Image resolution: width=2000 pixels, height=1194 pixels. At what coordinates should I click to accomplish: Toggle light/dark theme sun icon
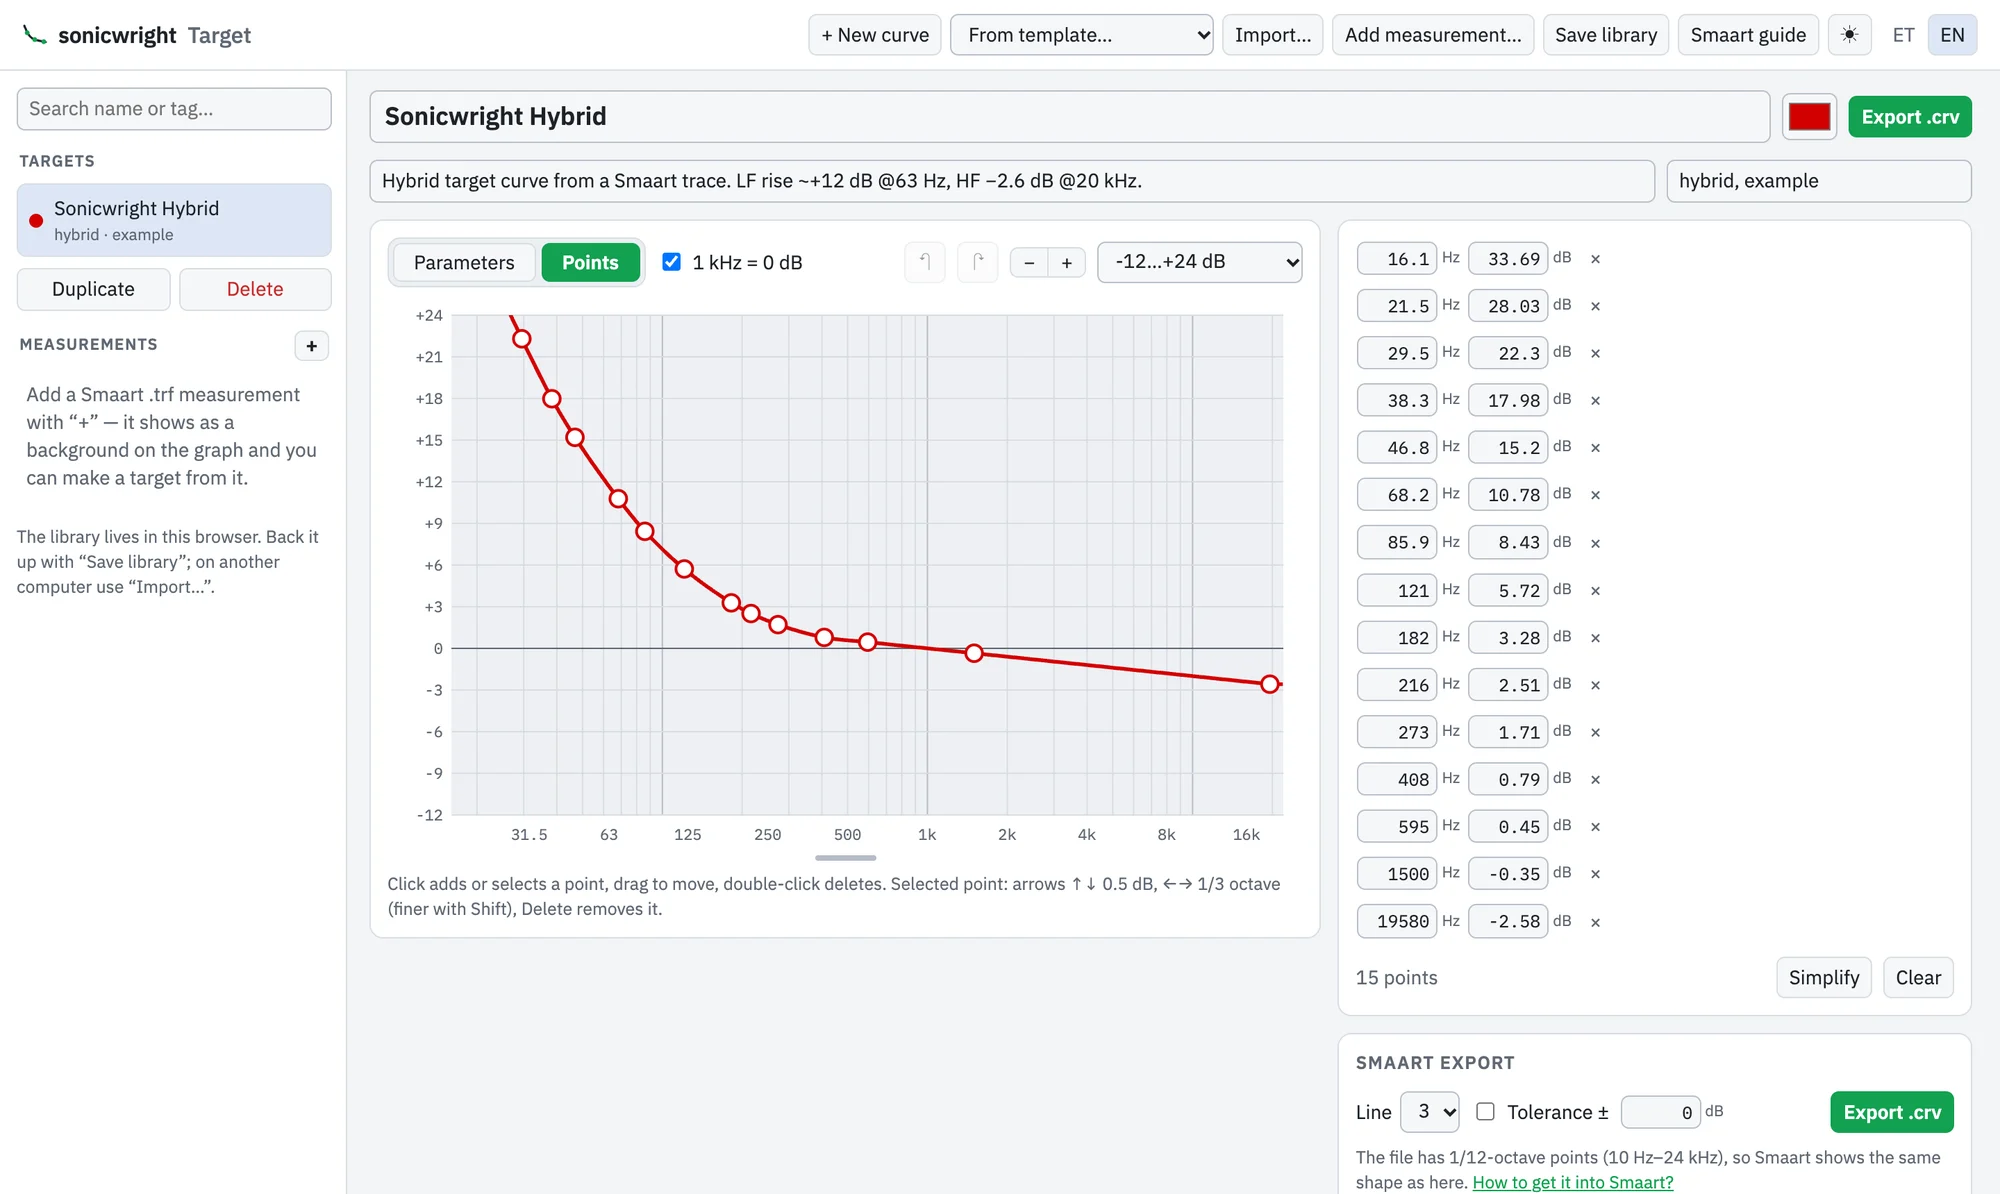coord(1849,35)
